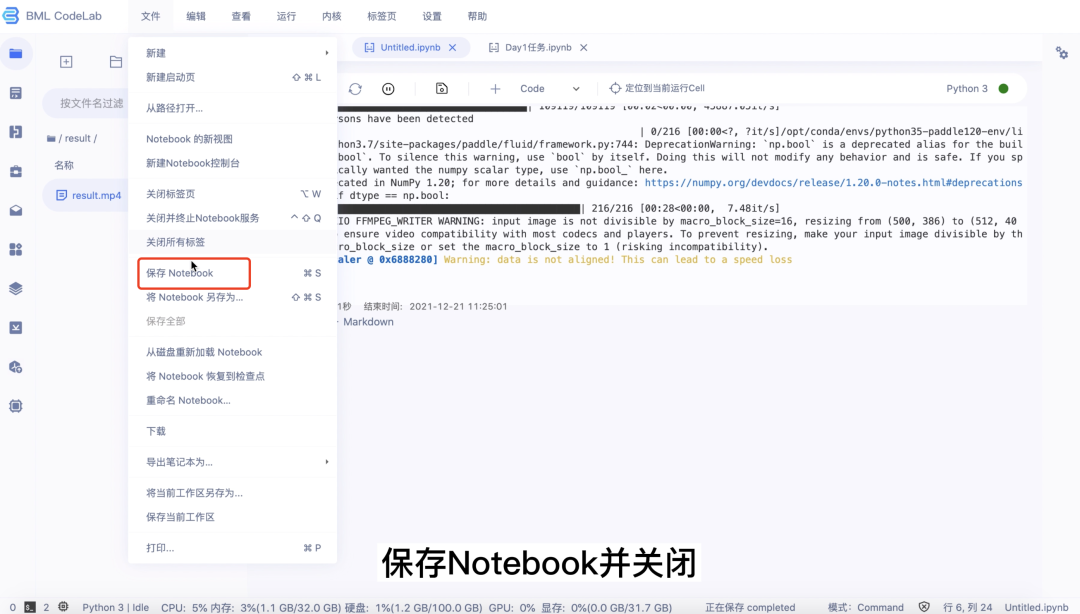This screenshot has width=1080, height=614.
Task: Interrupt kernel with the pause-circle icon
Action: [388, 89]
